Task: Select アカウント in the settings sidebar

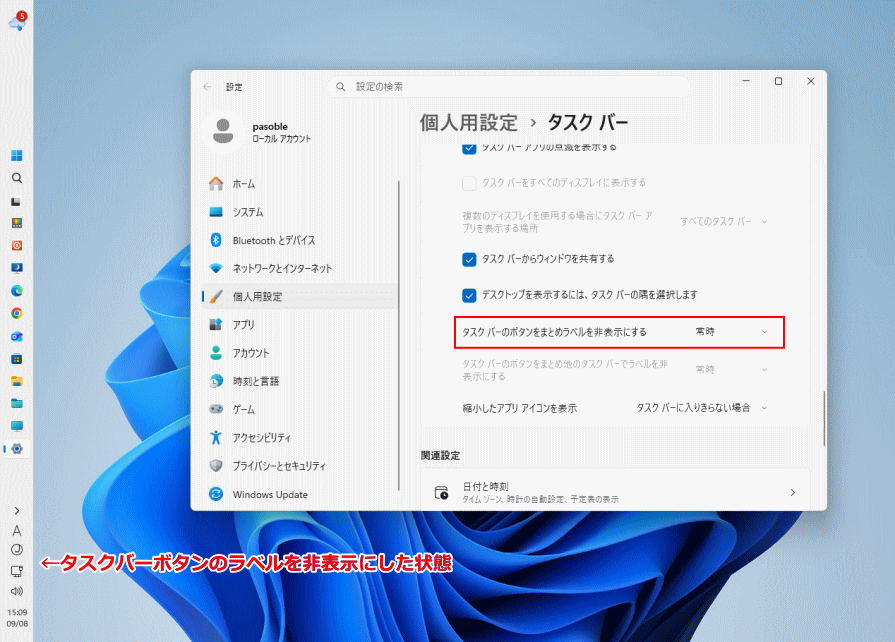Action: 299,353
